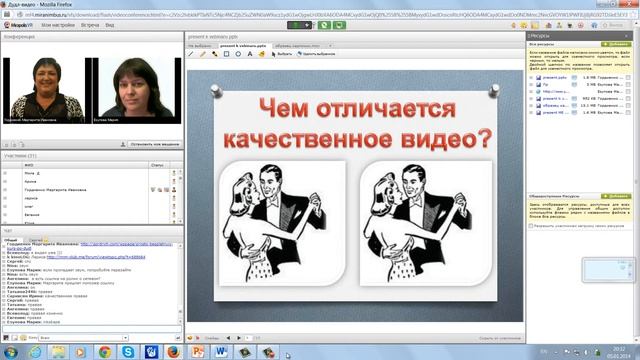Click the chat message input field
Screen dimensions: 640x360
point(92,329)
